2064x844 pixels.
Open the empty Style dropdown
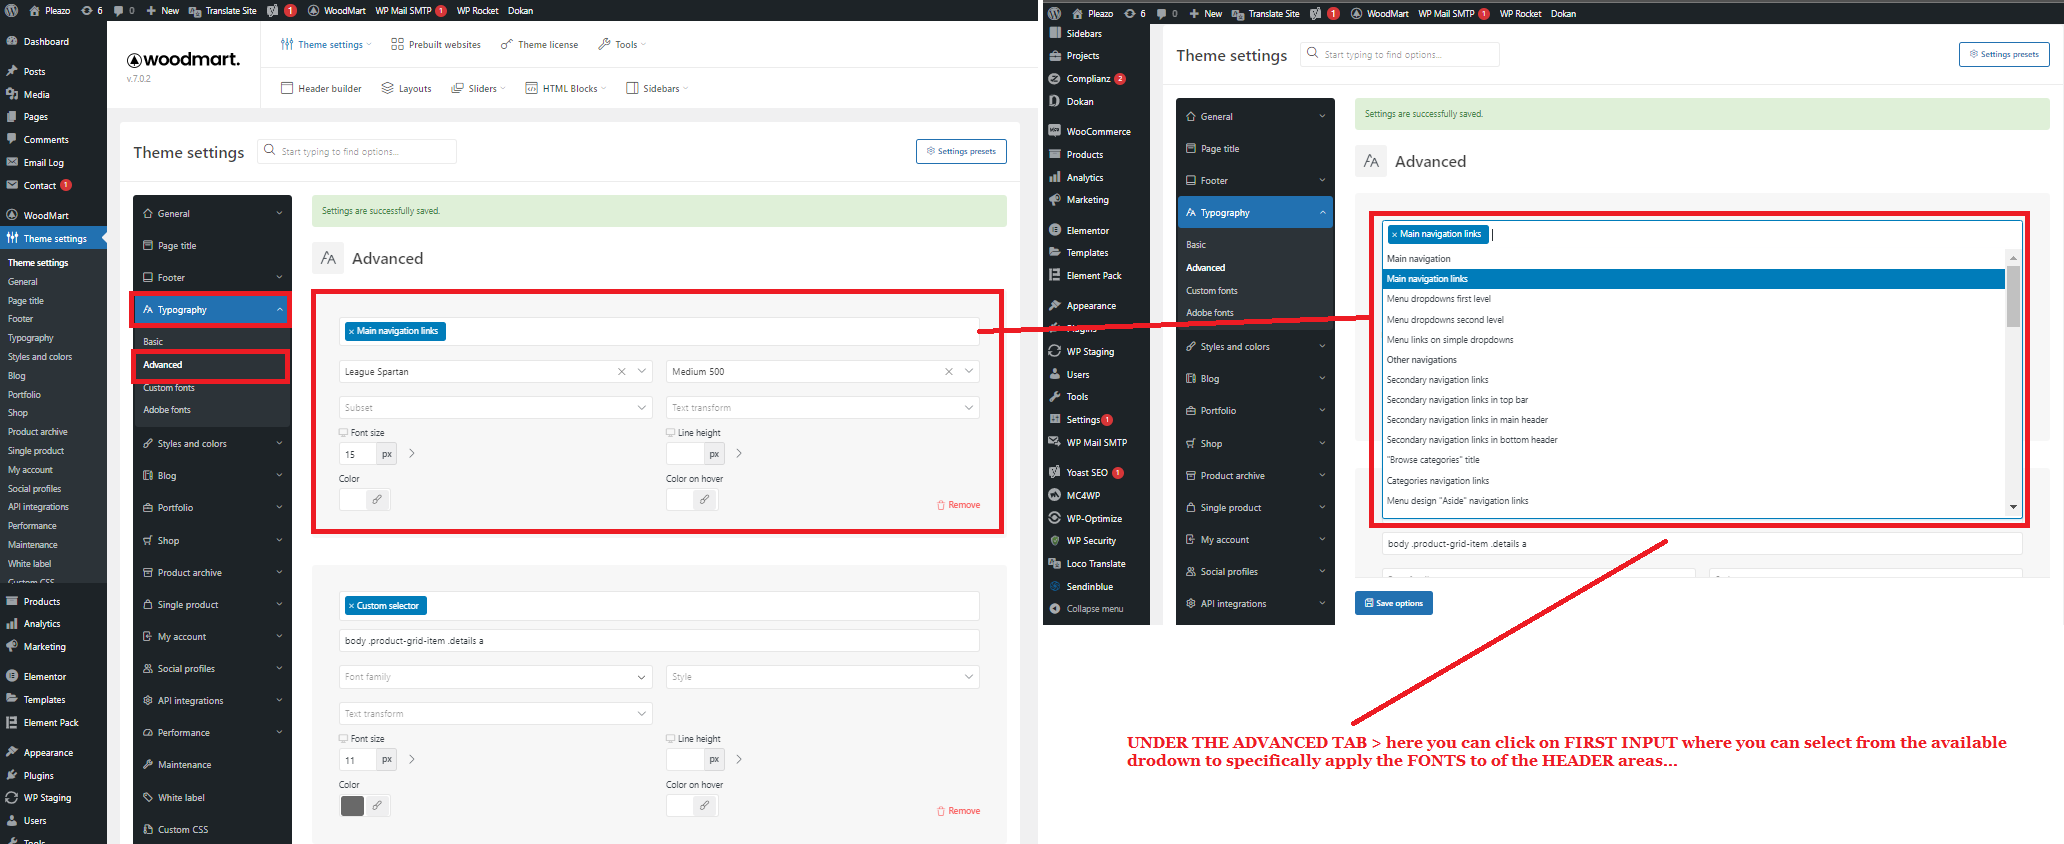(823, 677)
